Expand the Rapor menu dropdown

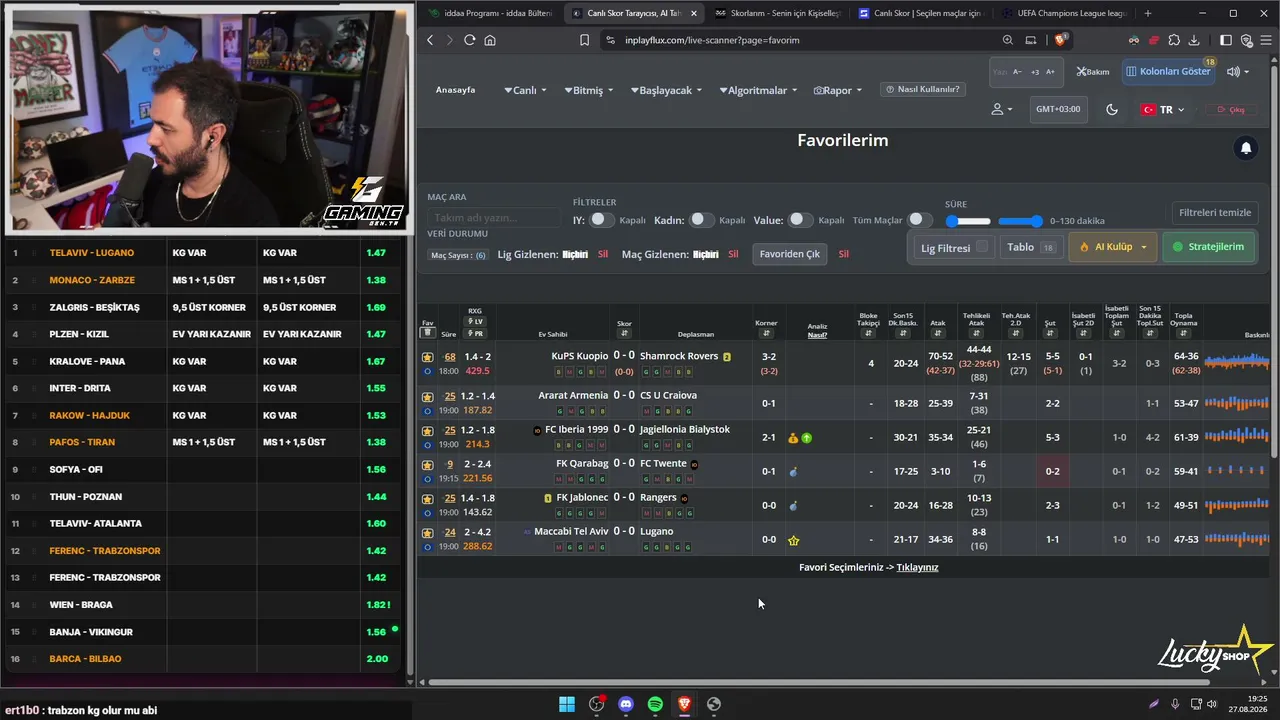(x=838, y=90)
